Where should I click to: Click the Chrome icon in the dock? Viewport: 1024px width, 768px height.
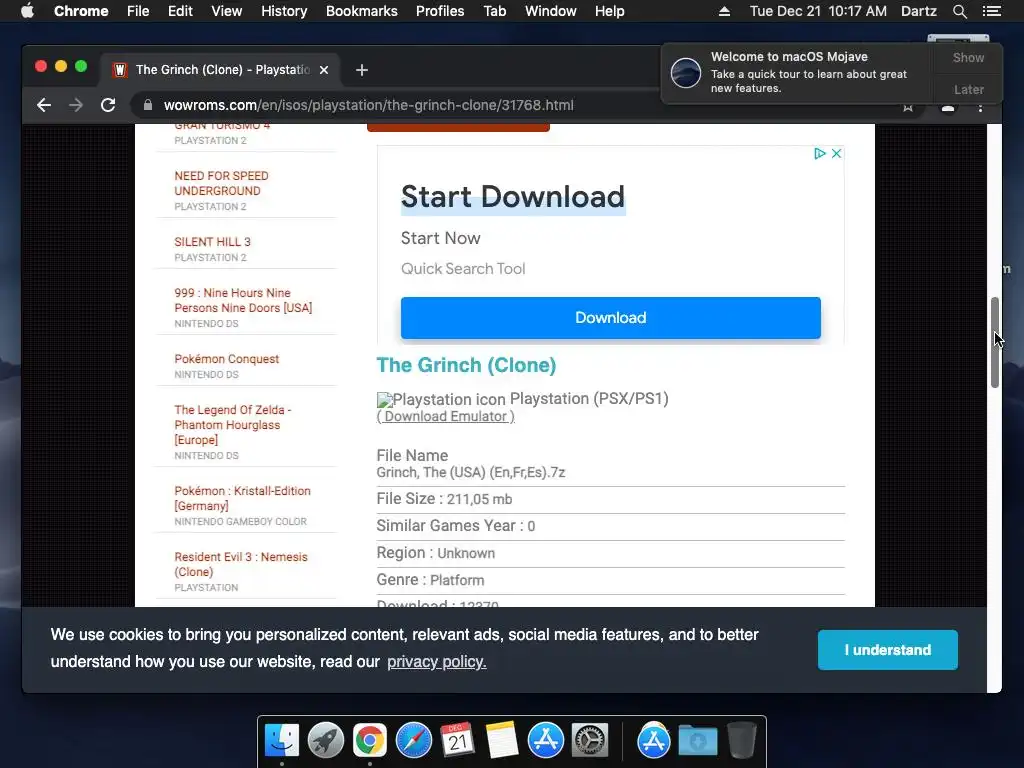(x=370, y=741)
